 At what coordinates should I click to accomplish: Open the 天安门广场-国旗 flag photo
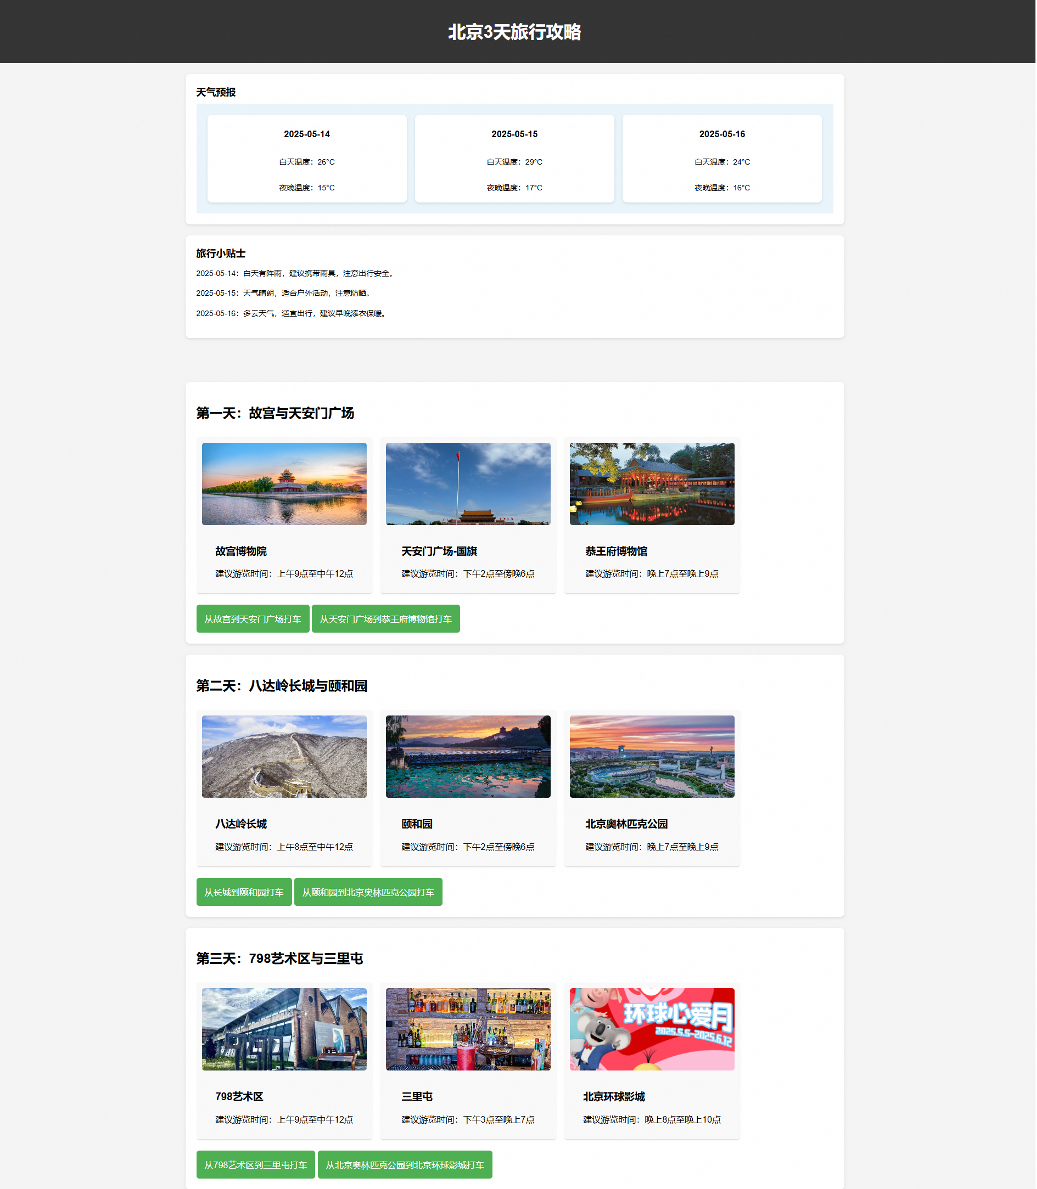pos(468,484)
